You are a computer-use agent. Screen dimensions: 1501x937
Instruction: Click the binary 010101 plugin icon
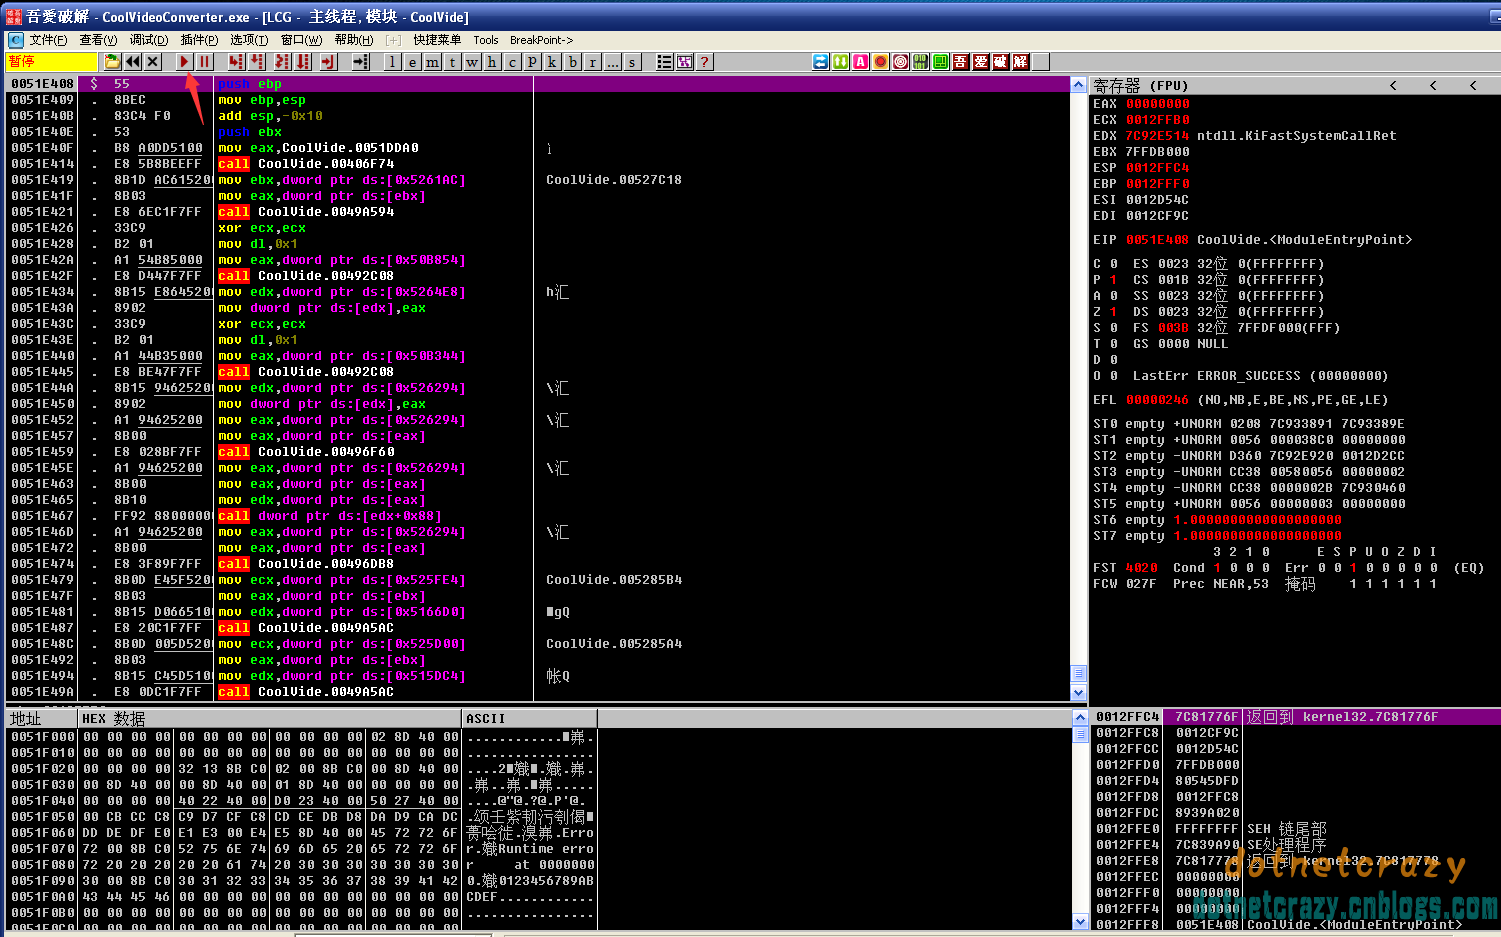click(x=920, y=62)
